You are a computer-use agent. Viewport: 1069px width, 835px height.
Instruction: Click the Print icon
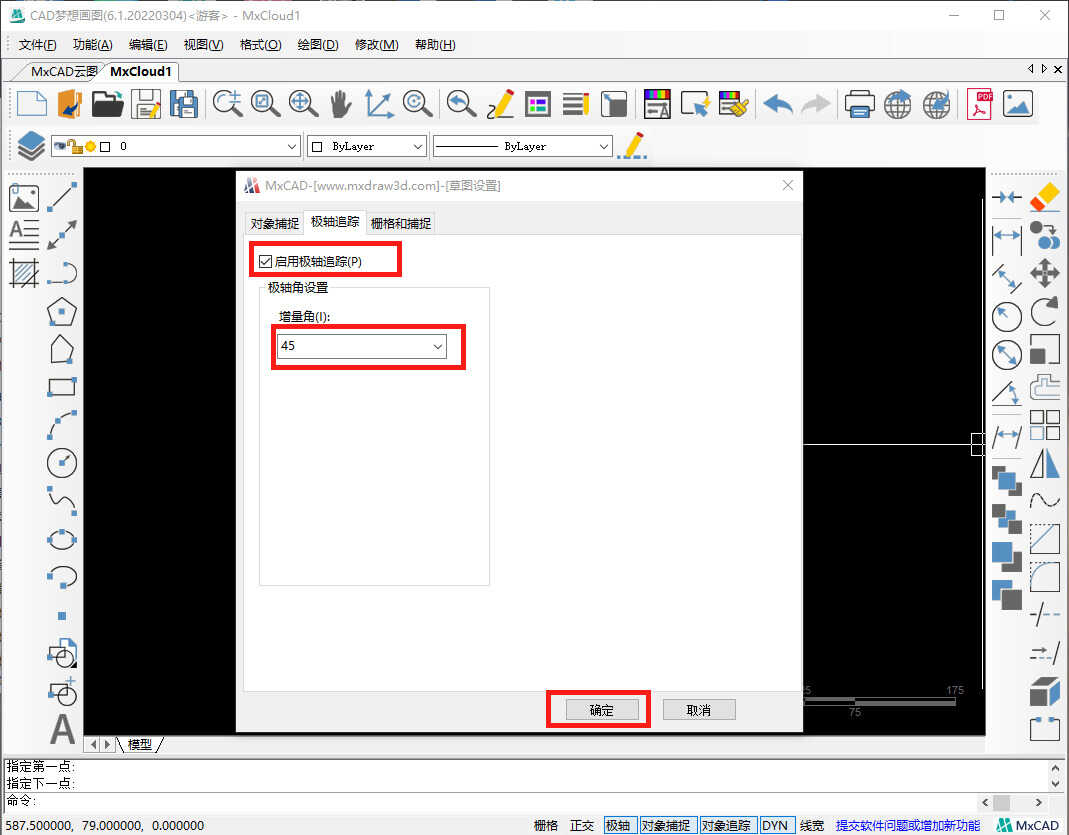(859, 104)
